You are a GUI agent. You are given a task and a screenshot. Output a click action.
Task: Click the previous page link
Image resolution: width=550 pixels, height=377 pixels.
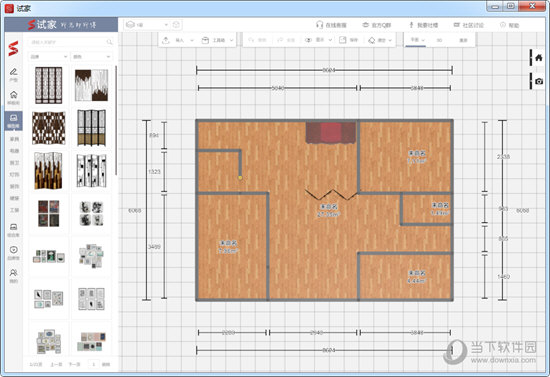[56, 364]
